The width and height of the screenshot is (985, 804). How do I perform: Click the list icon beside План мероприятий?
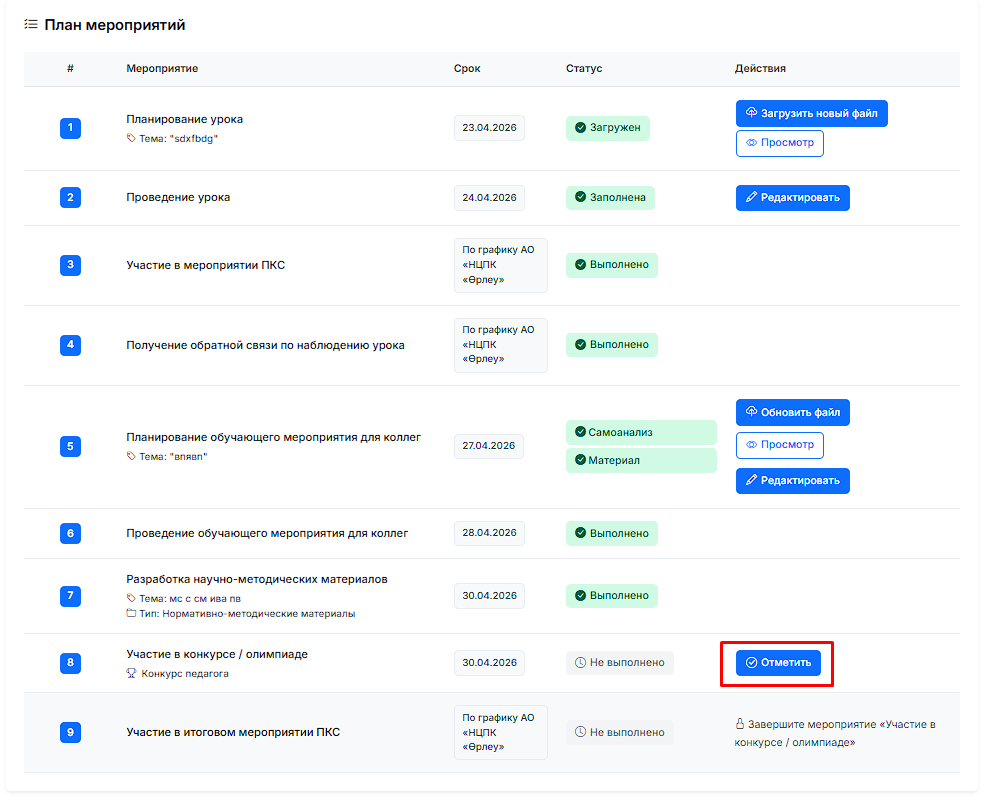31,24
